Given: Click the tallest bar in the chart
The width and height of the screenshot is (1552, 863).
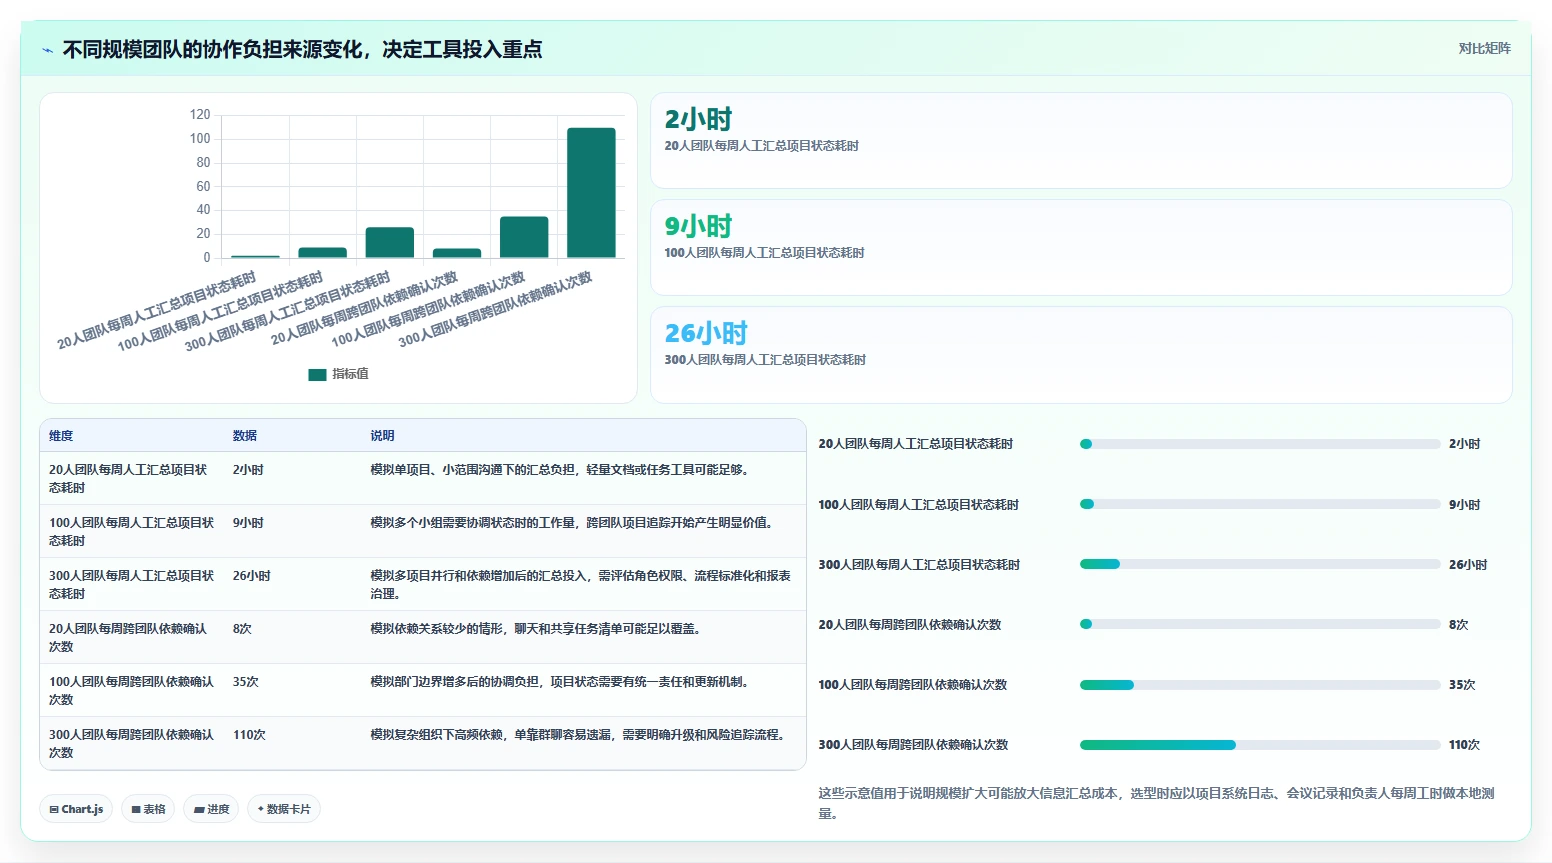Looking at the screenshot, I should pyautogui.click(x=591, y=193).
